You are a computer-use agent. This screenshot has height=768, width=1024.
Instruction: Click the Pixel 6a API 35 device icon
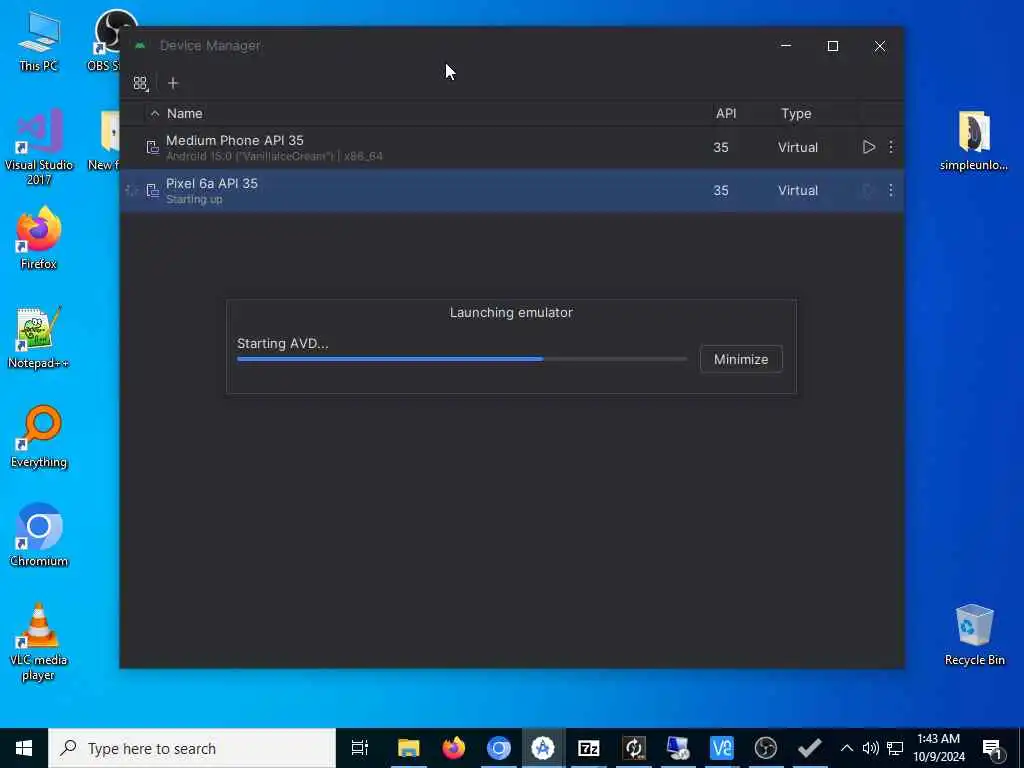pos(152,190)
